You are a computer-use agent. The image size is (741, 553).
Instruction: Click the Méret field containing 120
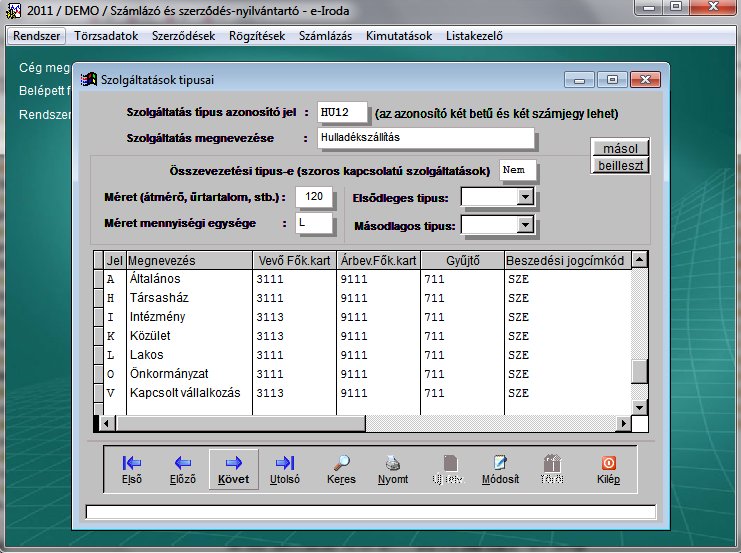click(x=314, y=196)
